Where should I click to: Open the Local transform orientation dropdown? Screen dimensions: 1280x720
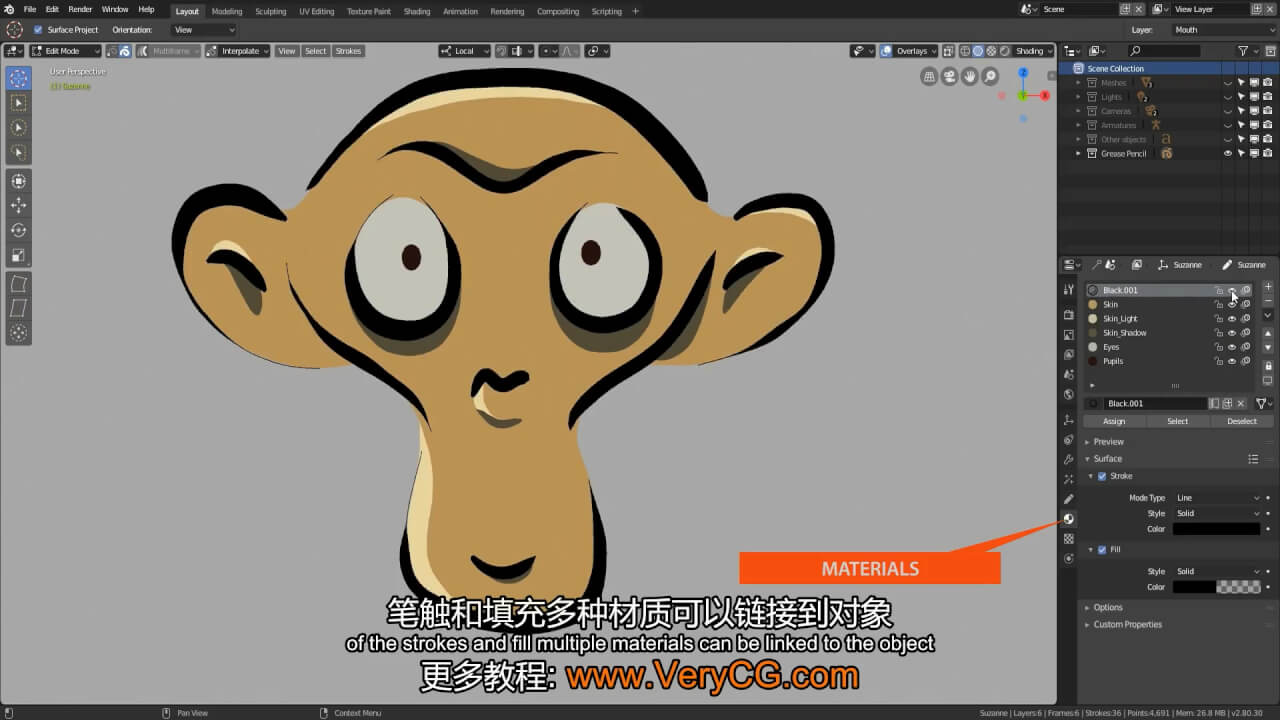[464, 51]
